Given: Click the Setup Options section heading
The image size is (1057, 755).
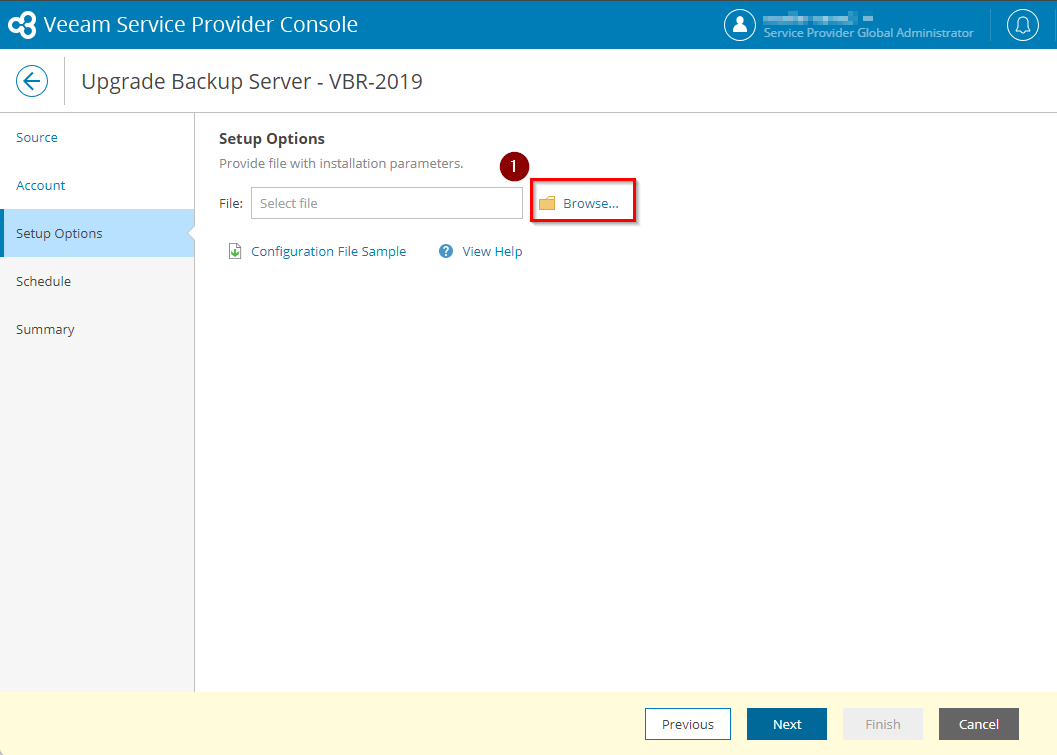Looking at the screenshot, I should (x=272, y=139).
